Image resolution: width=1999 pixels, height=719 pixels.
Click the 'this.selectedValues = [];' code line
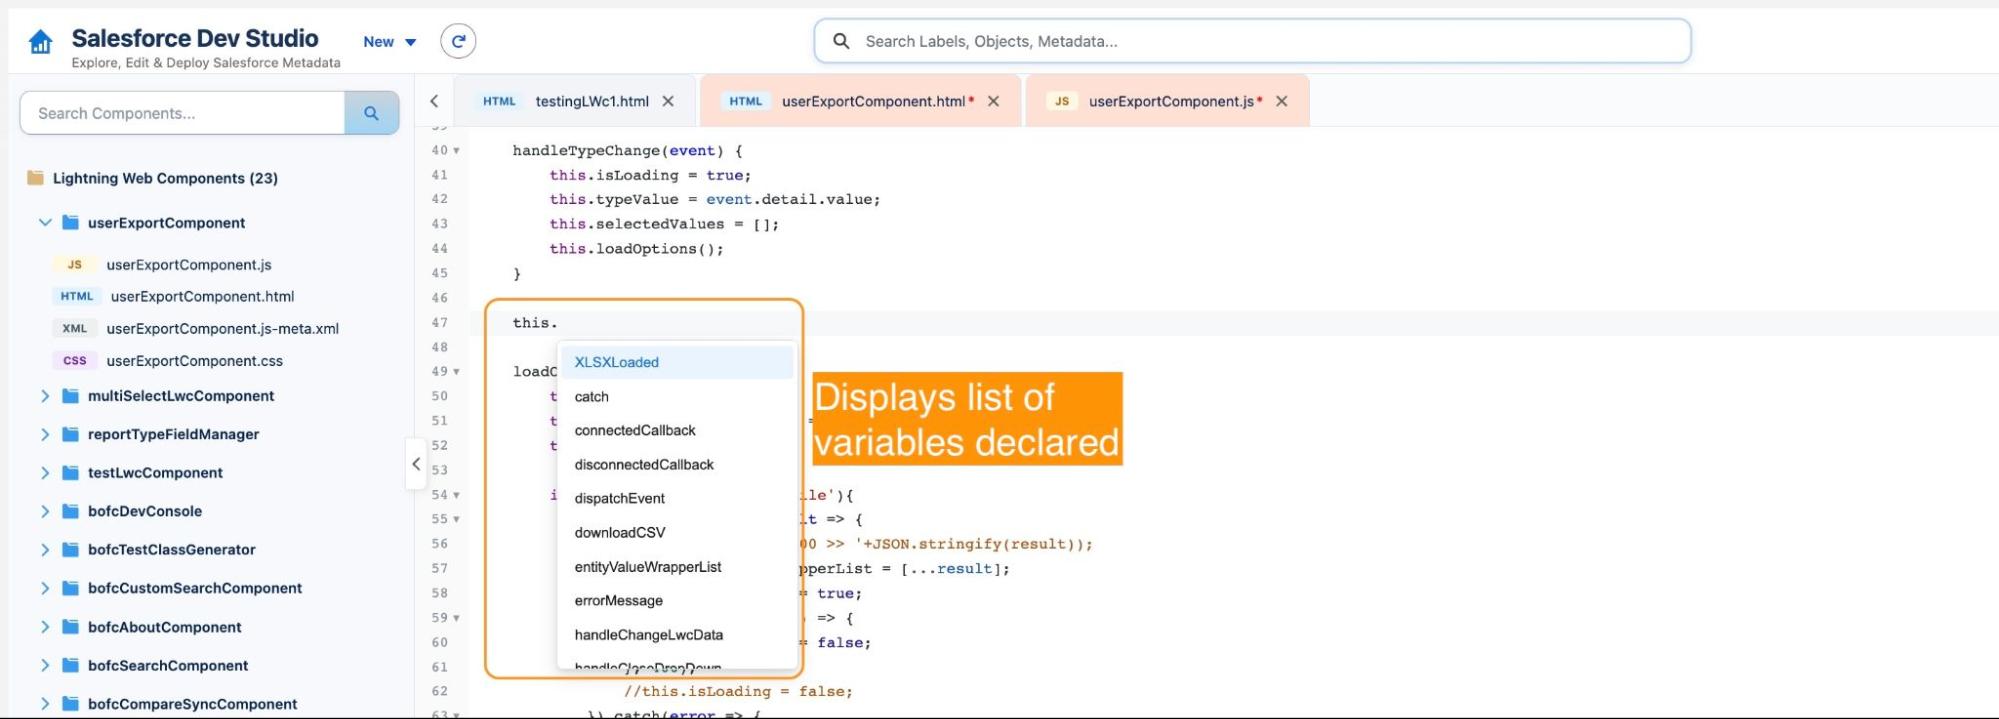click(x=664, y=224)
